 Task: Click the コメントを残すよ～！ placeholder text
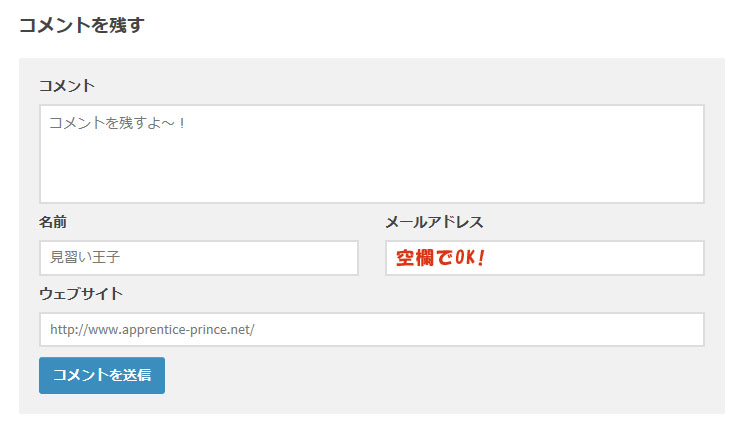click(117, 123)
